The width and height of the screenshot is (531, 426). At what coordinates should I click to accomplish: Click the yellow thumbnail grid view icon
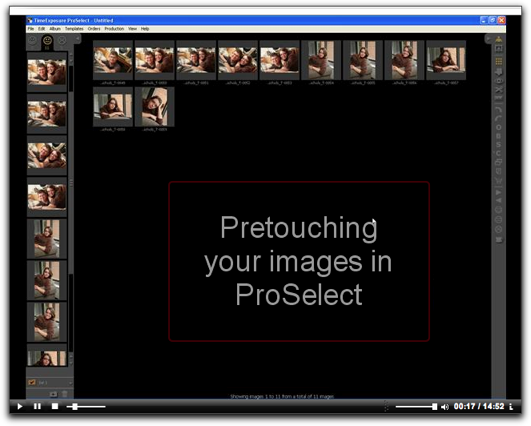tap(498, 61)
